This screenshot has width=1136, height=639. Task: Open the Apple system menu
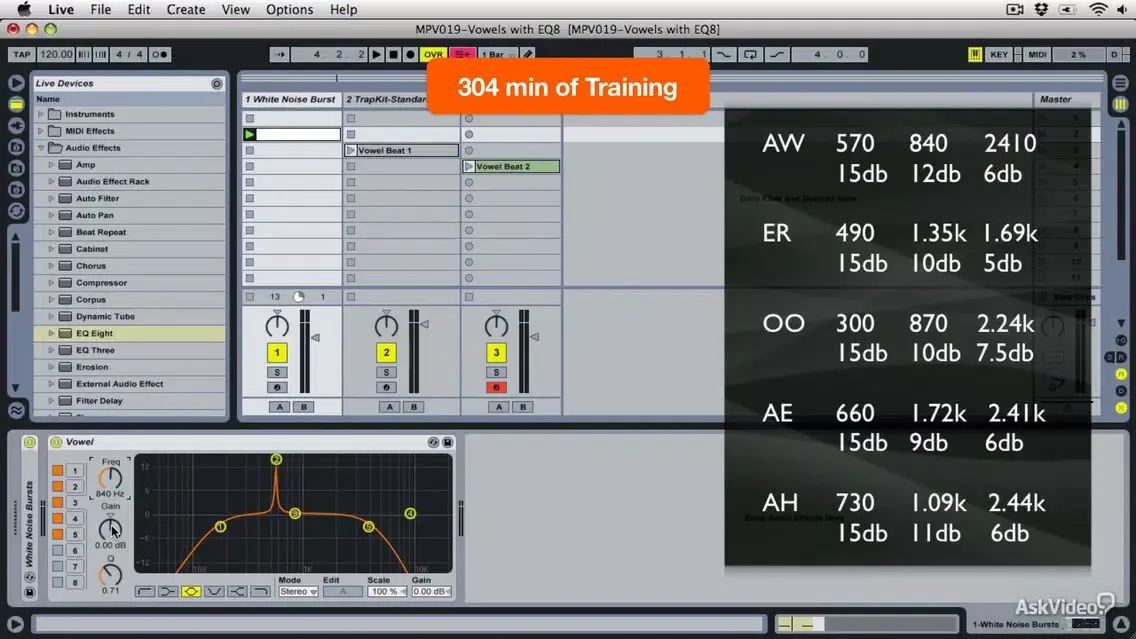(24, 9)
